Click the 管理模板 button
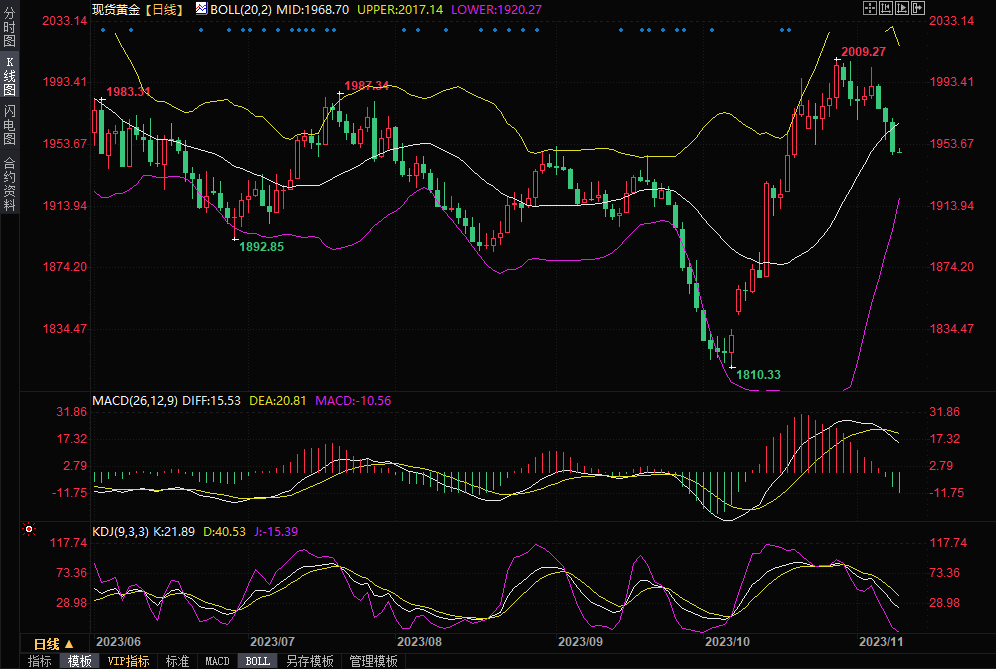The image size is (996, 669). [373, 661]
